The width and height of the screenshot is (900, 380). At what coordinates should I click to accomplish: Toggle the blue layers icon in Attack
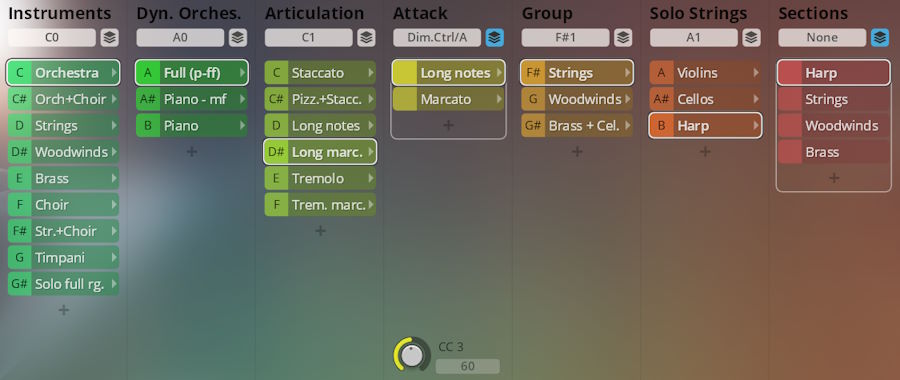(x=495, y=38)
